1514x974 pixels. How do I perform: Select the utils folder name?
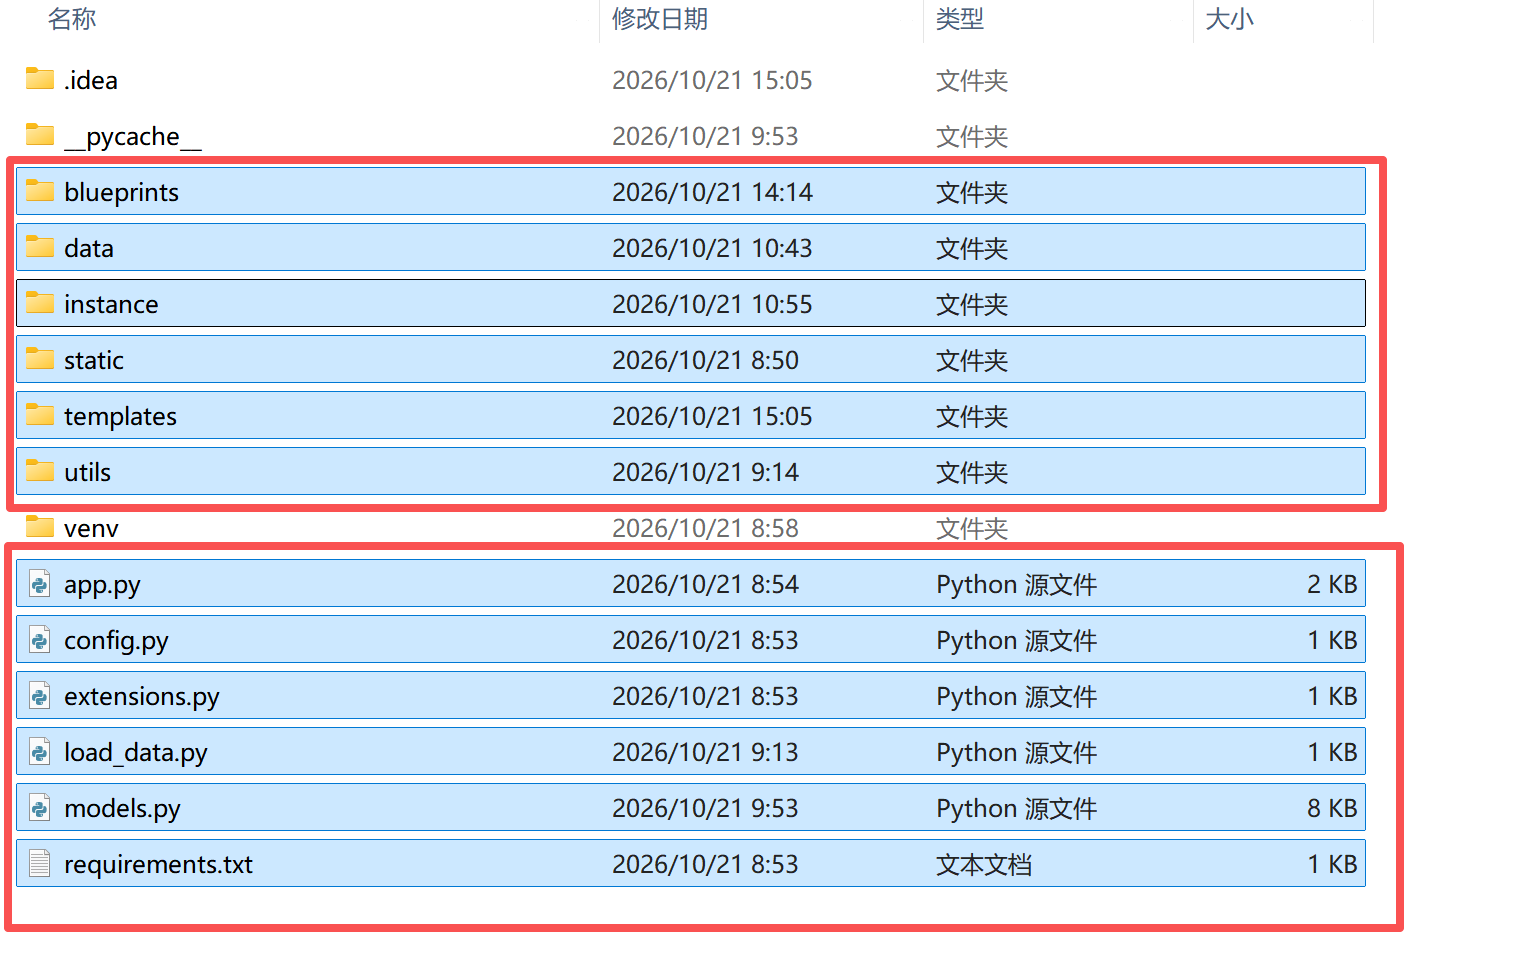click(x=87, y=472)
